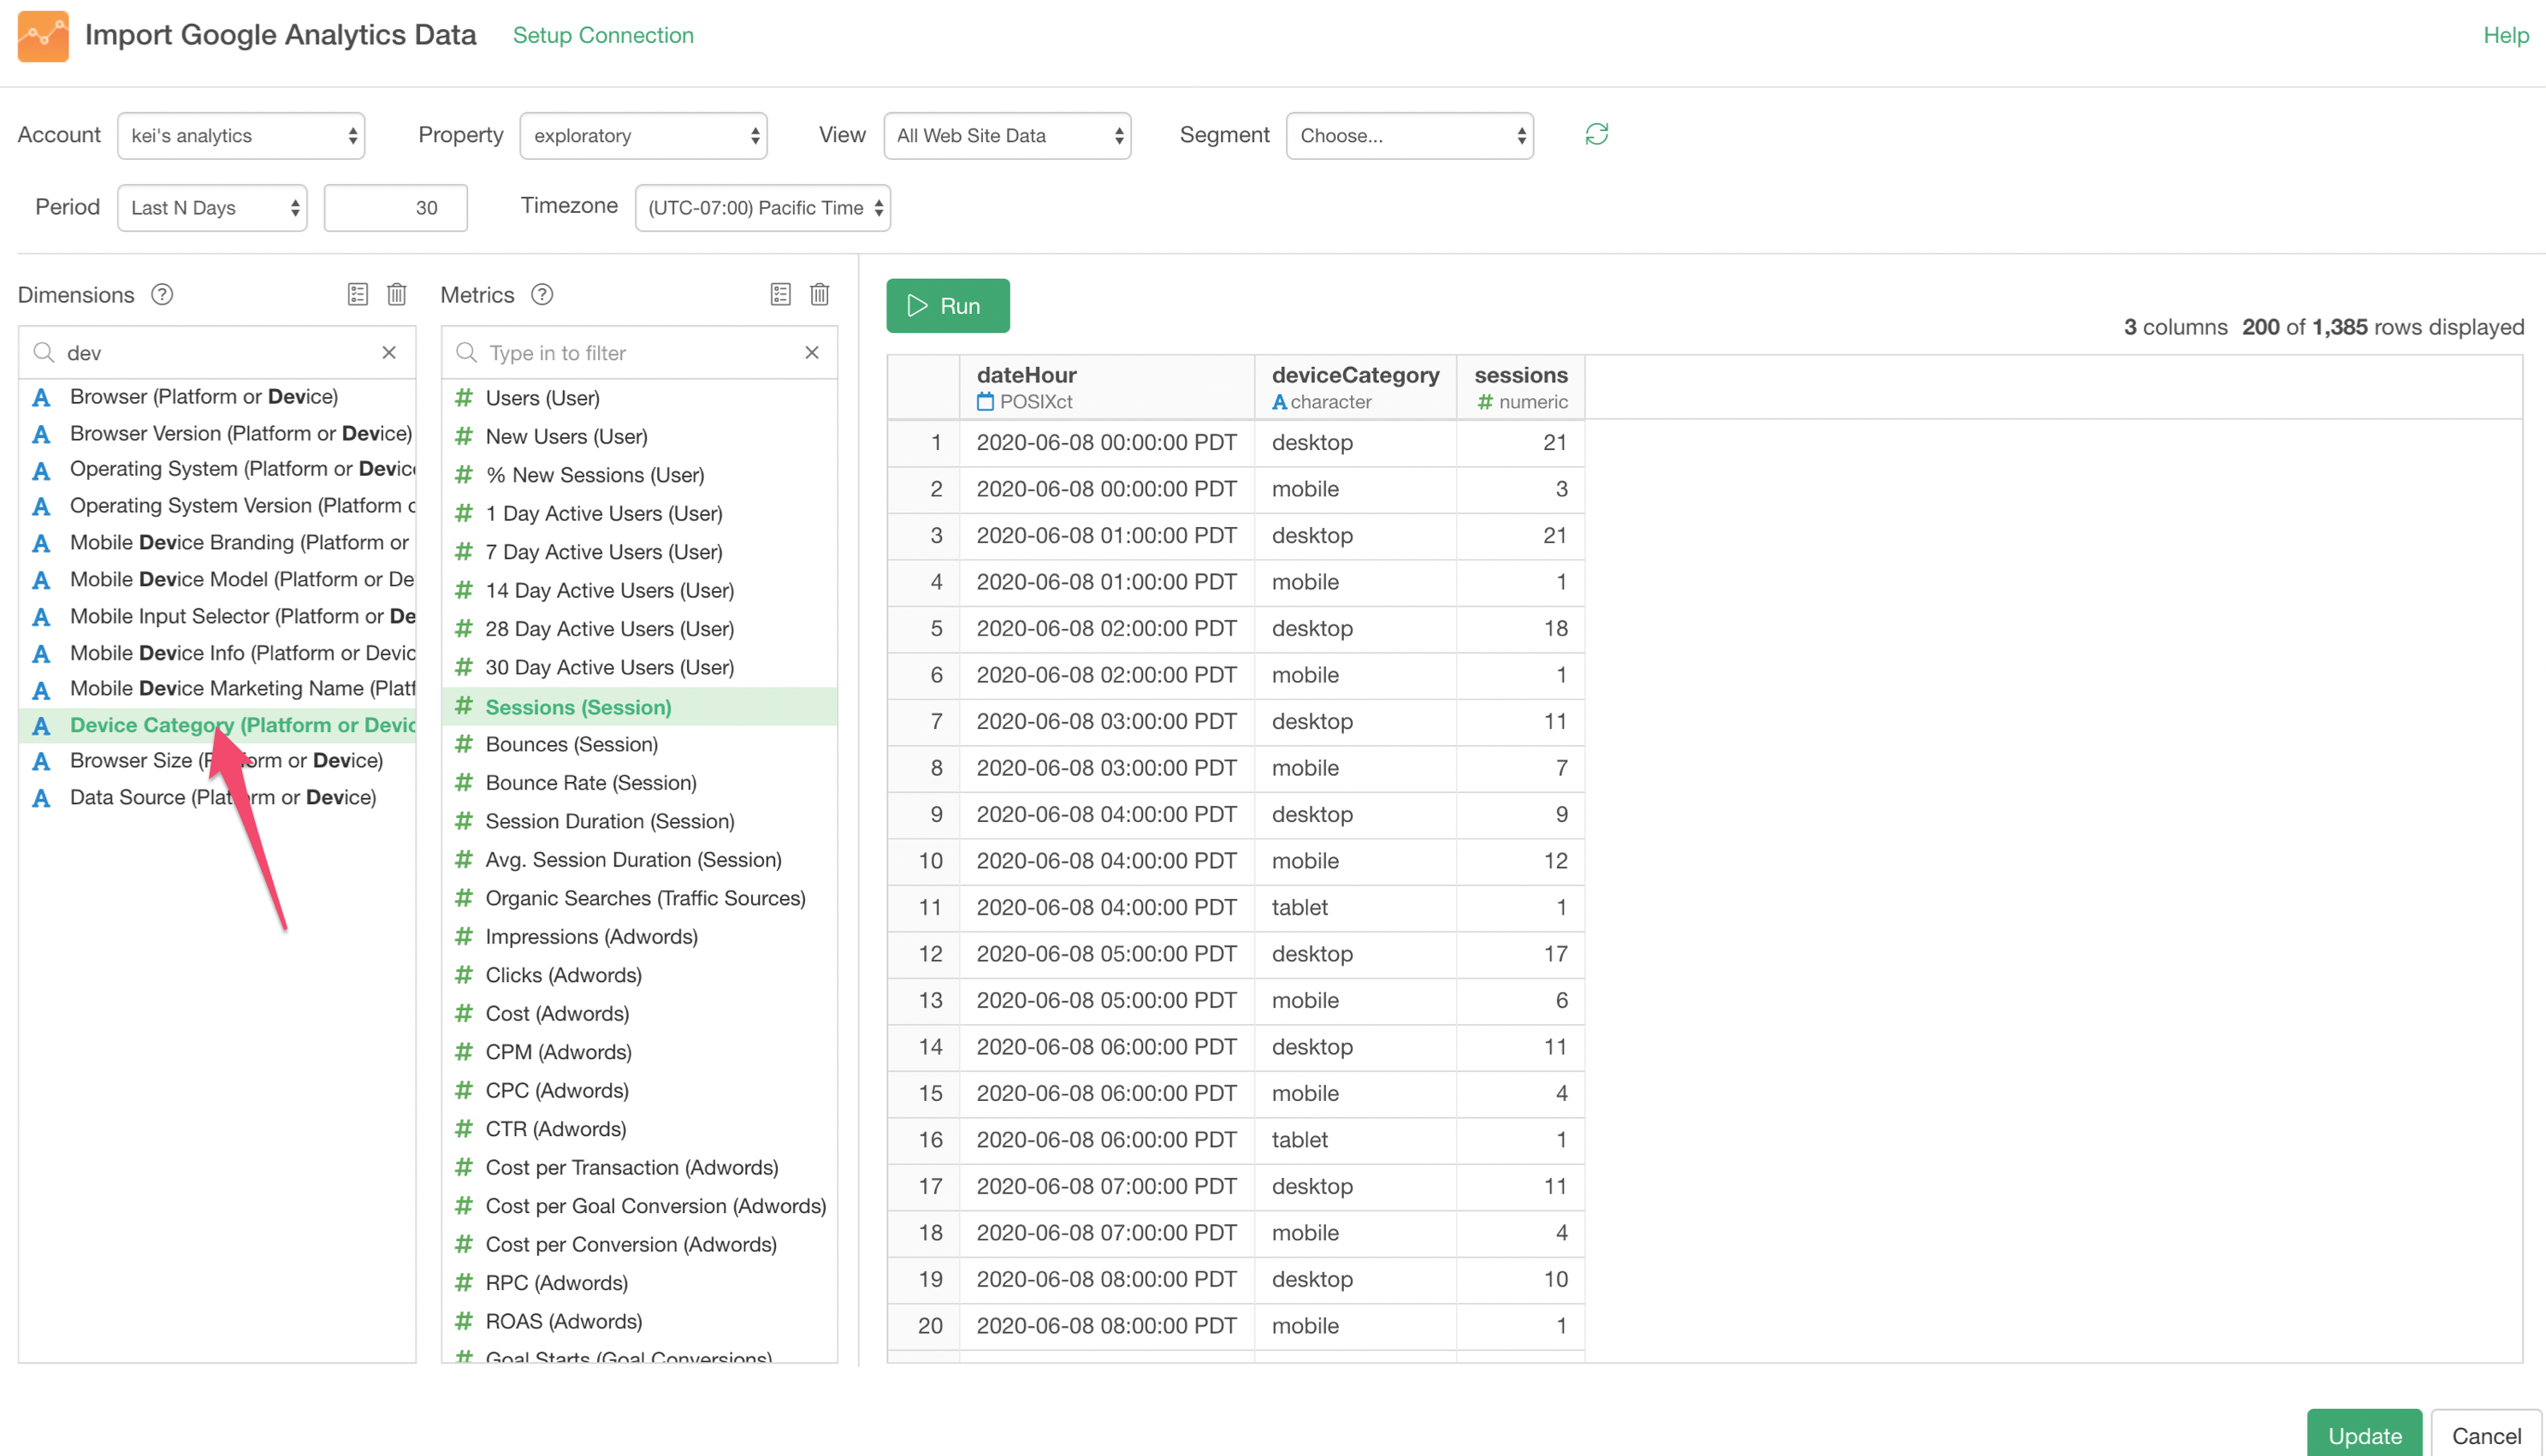Select Operating System Version dimension

217,505
